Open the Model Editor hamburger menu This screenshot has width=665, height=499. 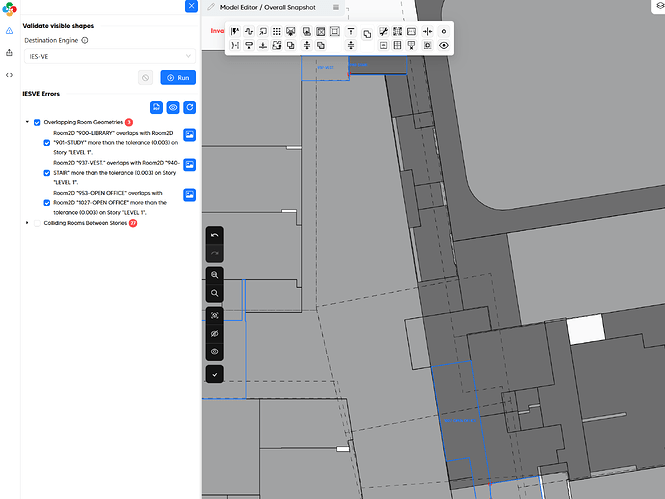click(336, 7)
